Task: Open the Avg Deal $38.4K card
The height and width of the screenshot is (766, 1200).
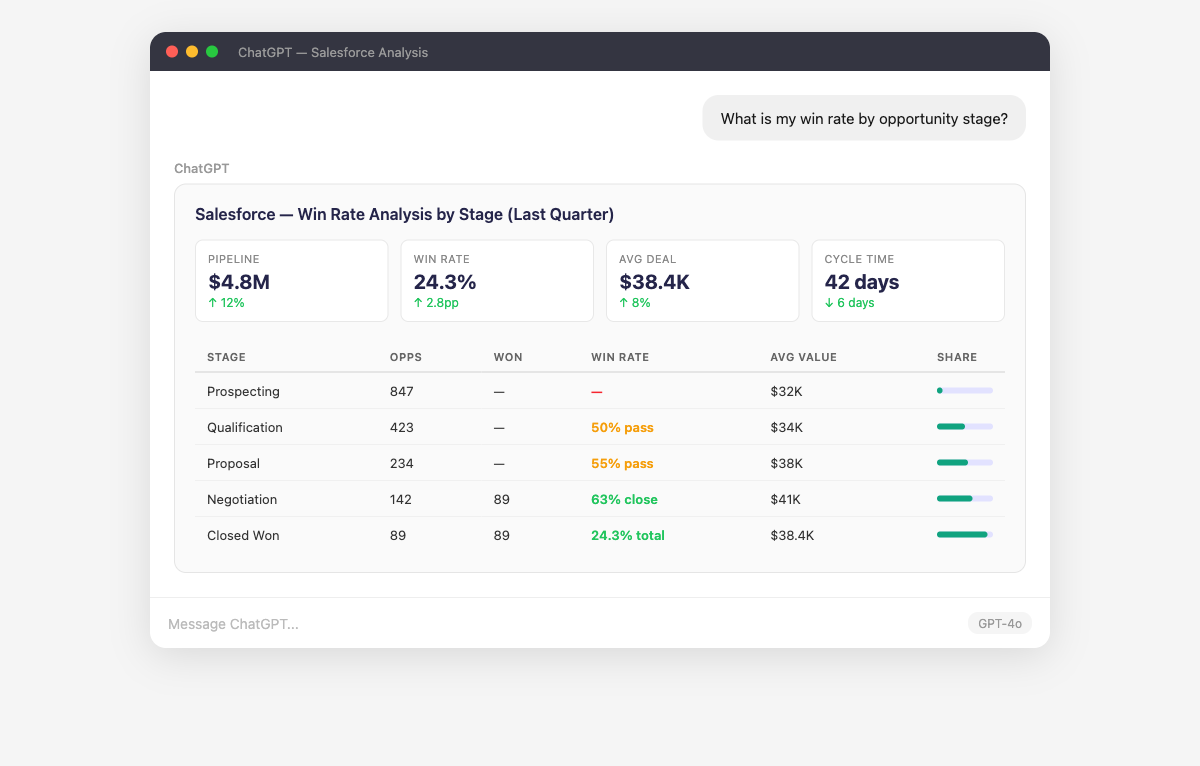Action: point(702,281)
